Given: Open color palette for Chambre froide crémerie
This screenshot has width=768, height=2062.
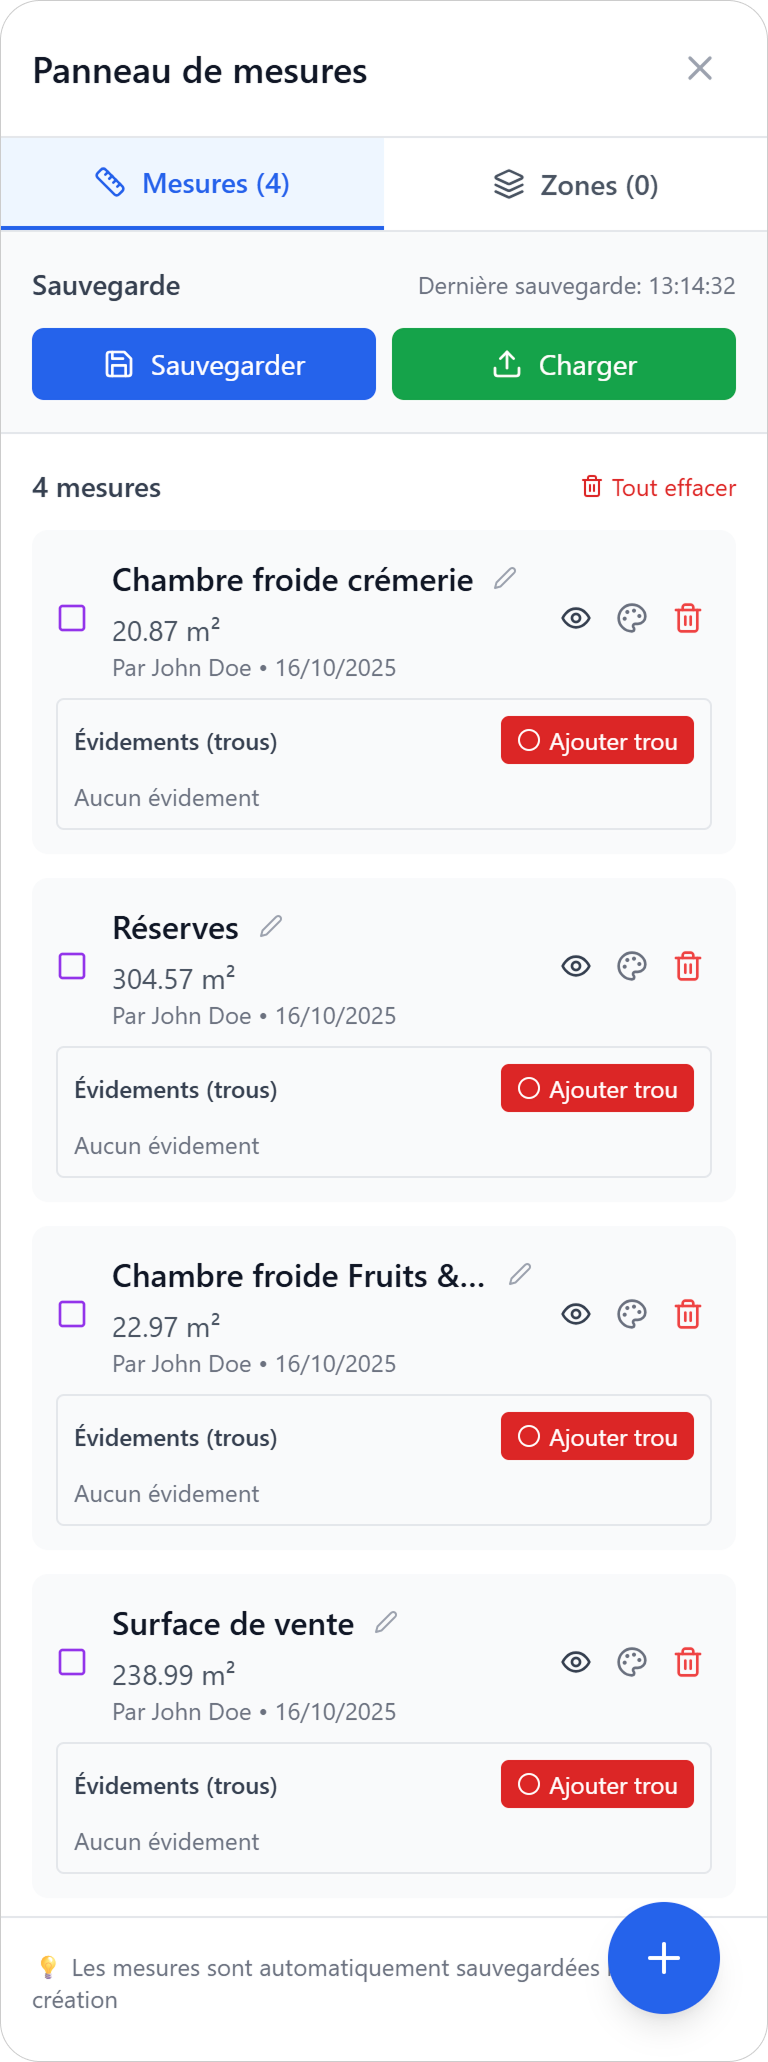Looking at the screenshot, I should point(632,618).
